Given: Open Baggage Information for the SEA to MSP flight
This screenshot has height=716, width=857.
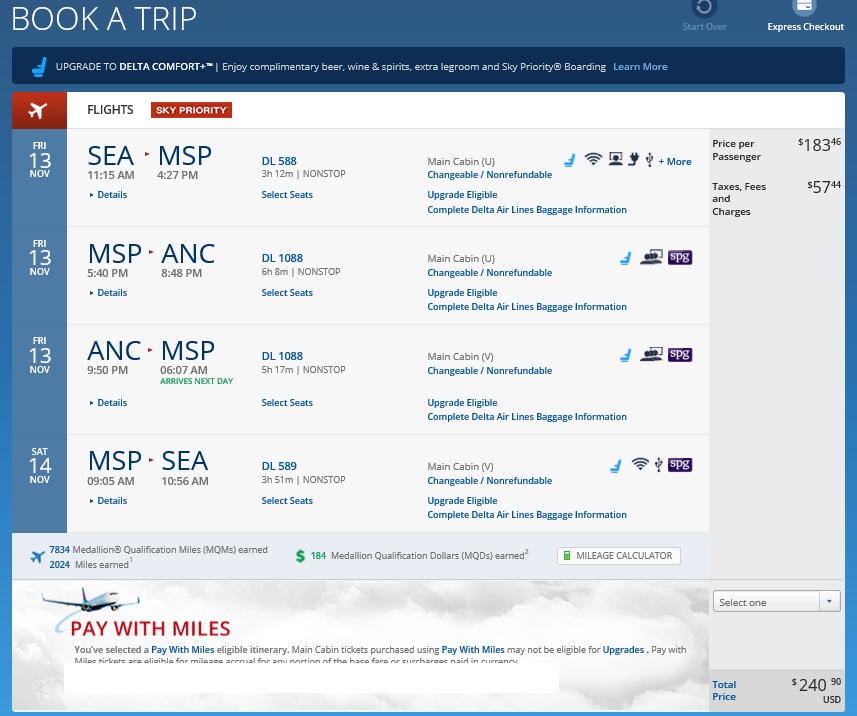Looking at the screenshot, I should point(527,210).
